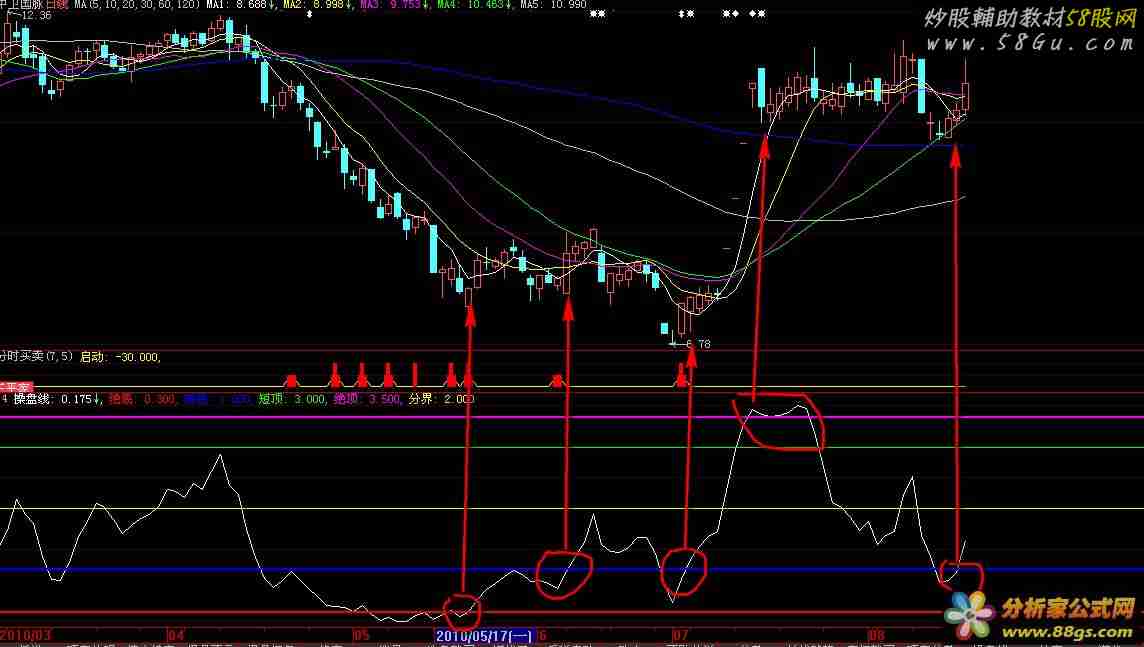Viewport: 1144px width, 647px height.
Task: Click the 05 month axis label
Action: click(x=361, y=636)
